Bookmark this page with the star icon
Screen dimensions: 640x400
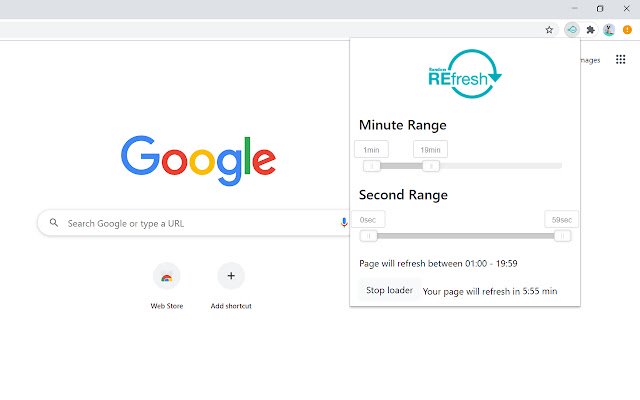click(549, 30)
